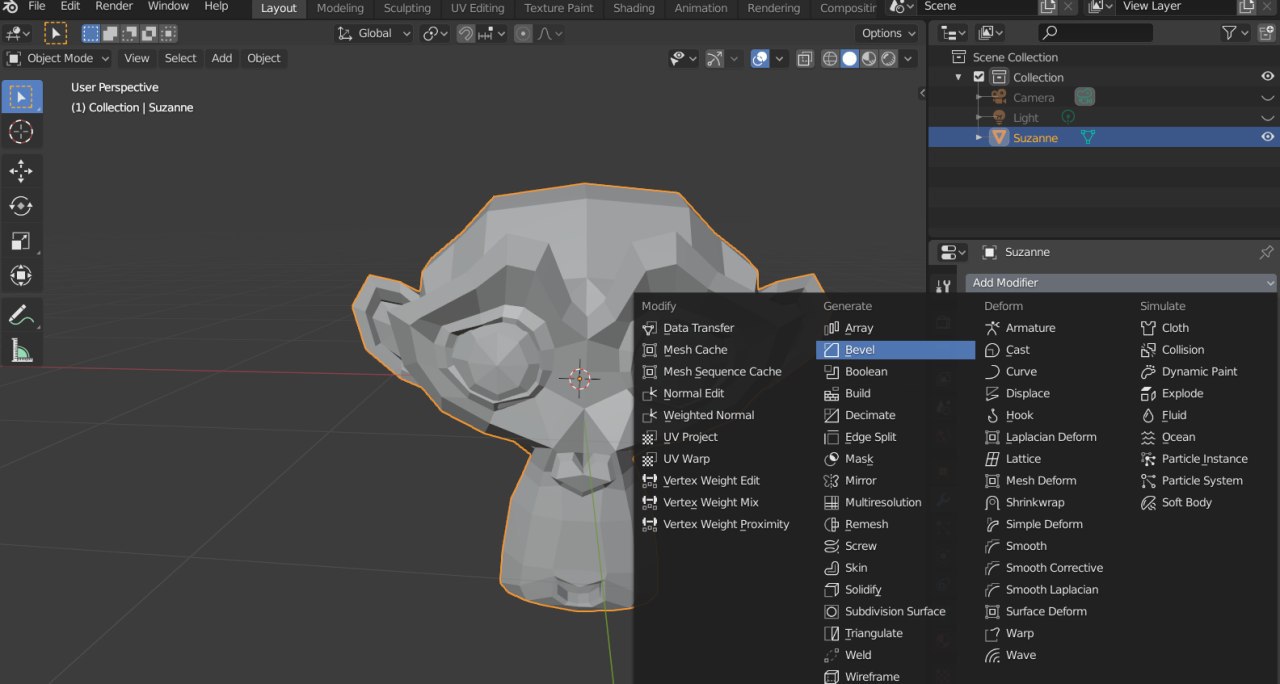Add the Mirror modifier from Generate
Viewport: 1280px width, 684px height.
849,480
